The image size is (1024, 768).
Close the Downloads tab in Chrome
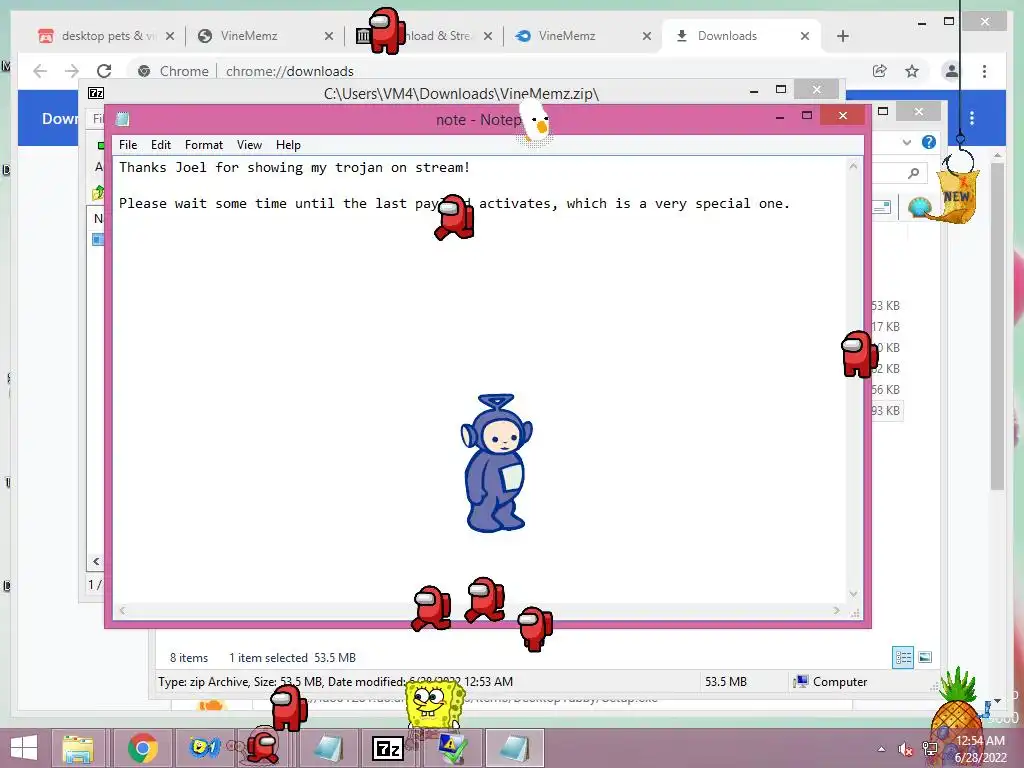tap(805, 36)
